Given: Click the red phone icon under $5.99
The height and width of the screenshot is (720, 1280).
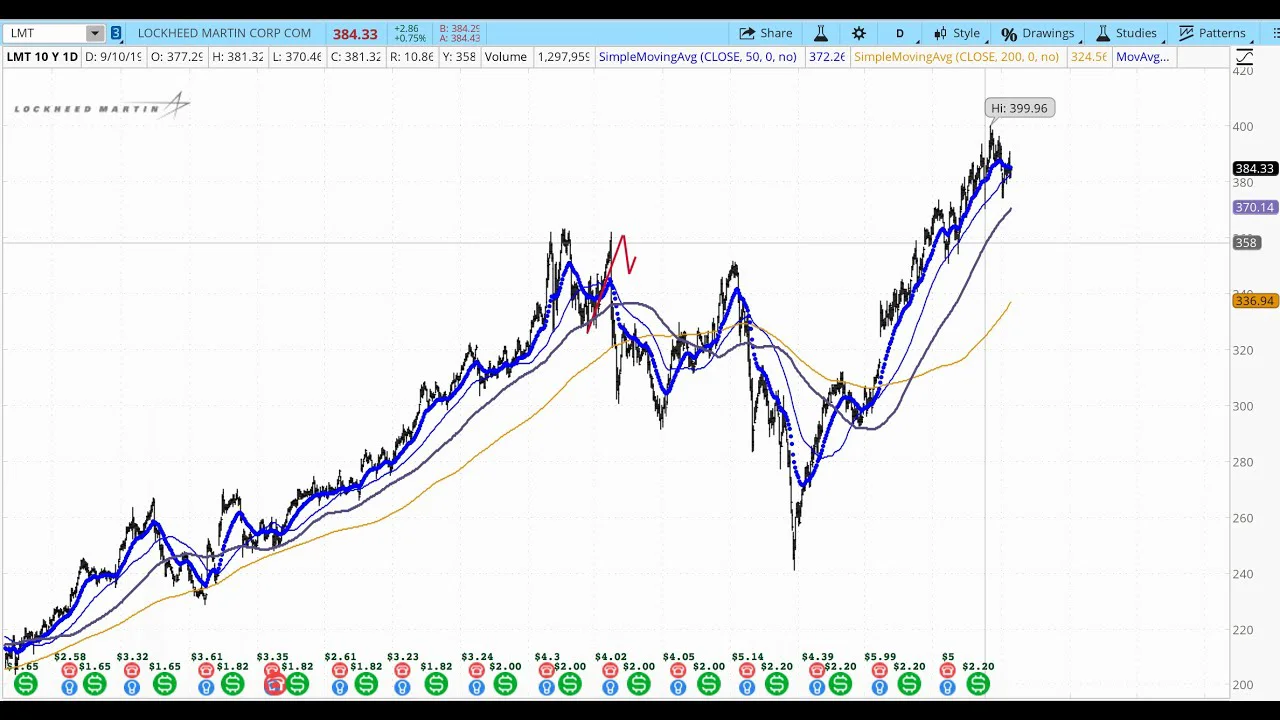Looking at the screenshot, I should point(880,671).
